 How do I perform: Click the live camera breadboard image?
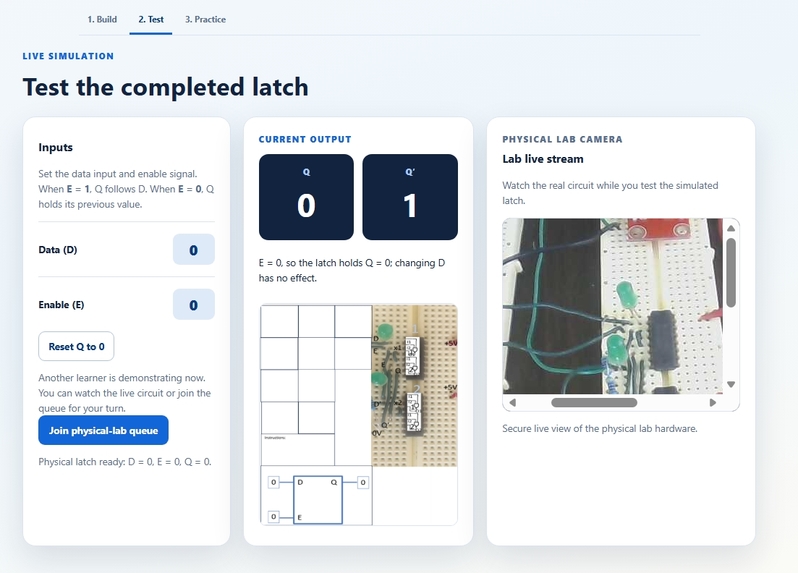pyautogui.click(x=613, y=306)
